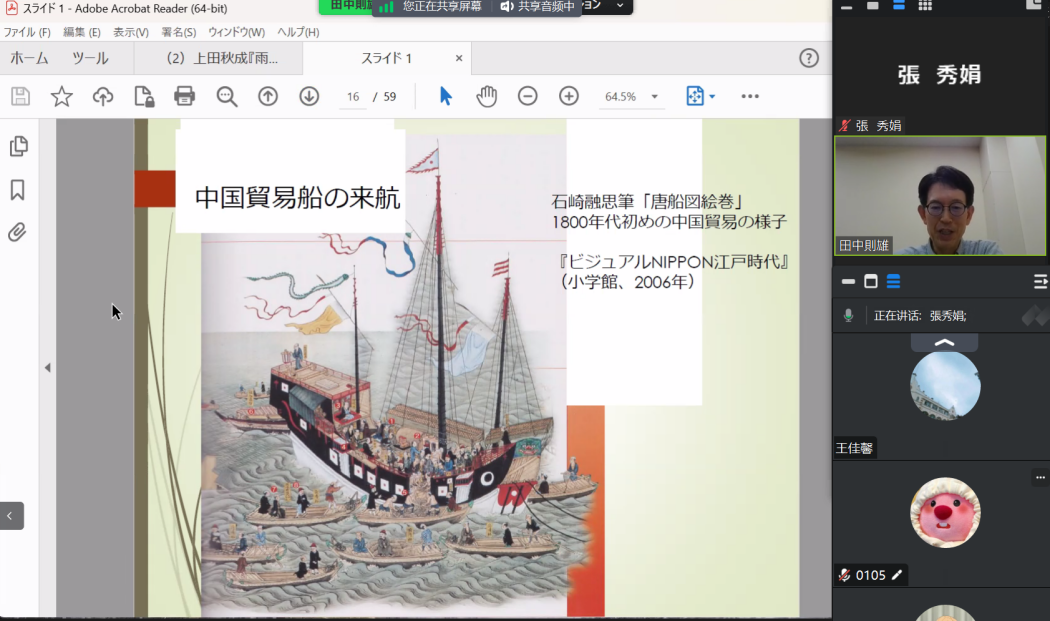
Task: Toggle participant list using right-edge list icon
Action: coord(1041,282)
